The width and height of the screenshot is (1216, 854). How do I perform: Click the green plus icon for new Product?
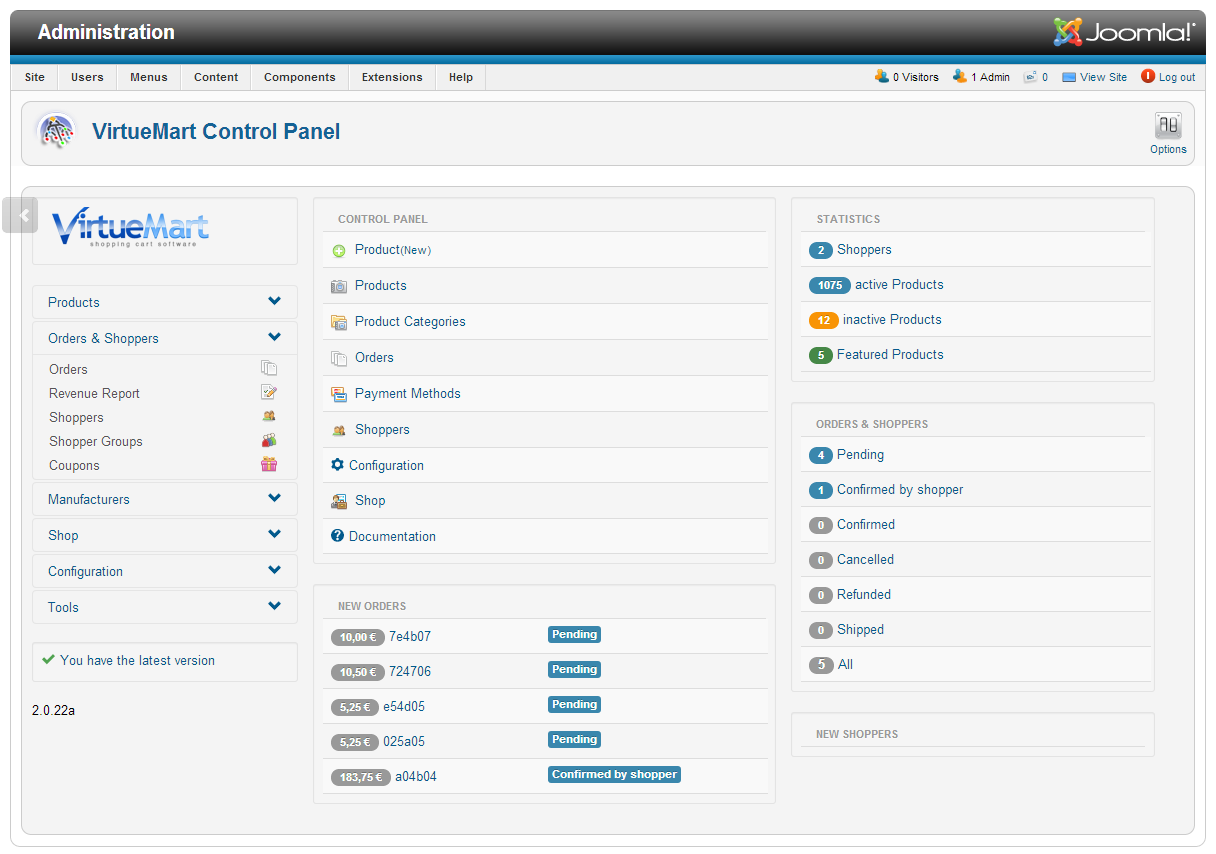tap(339, 251)
